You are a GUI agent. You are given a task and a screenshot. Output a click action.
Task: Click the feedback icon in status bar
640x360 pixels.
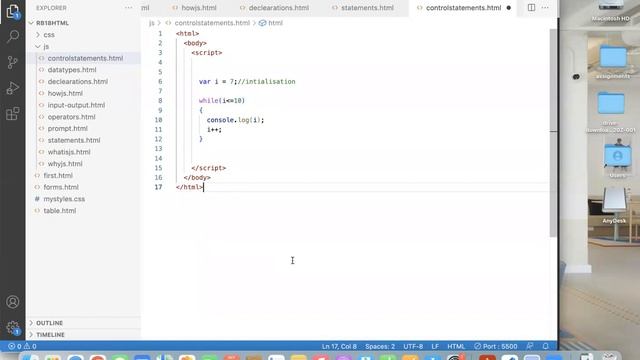530,346
